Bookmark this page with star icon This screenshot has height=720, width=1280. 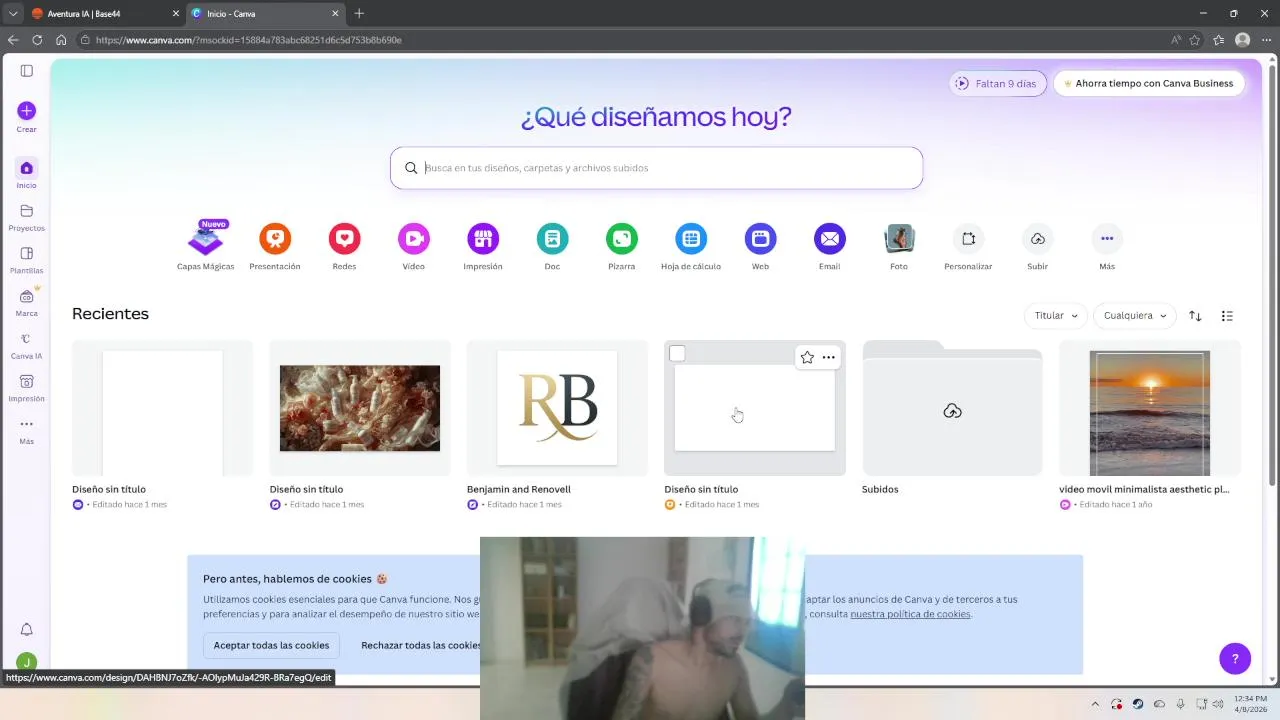(1195, 40)
